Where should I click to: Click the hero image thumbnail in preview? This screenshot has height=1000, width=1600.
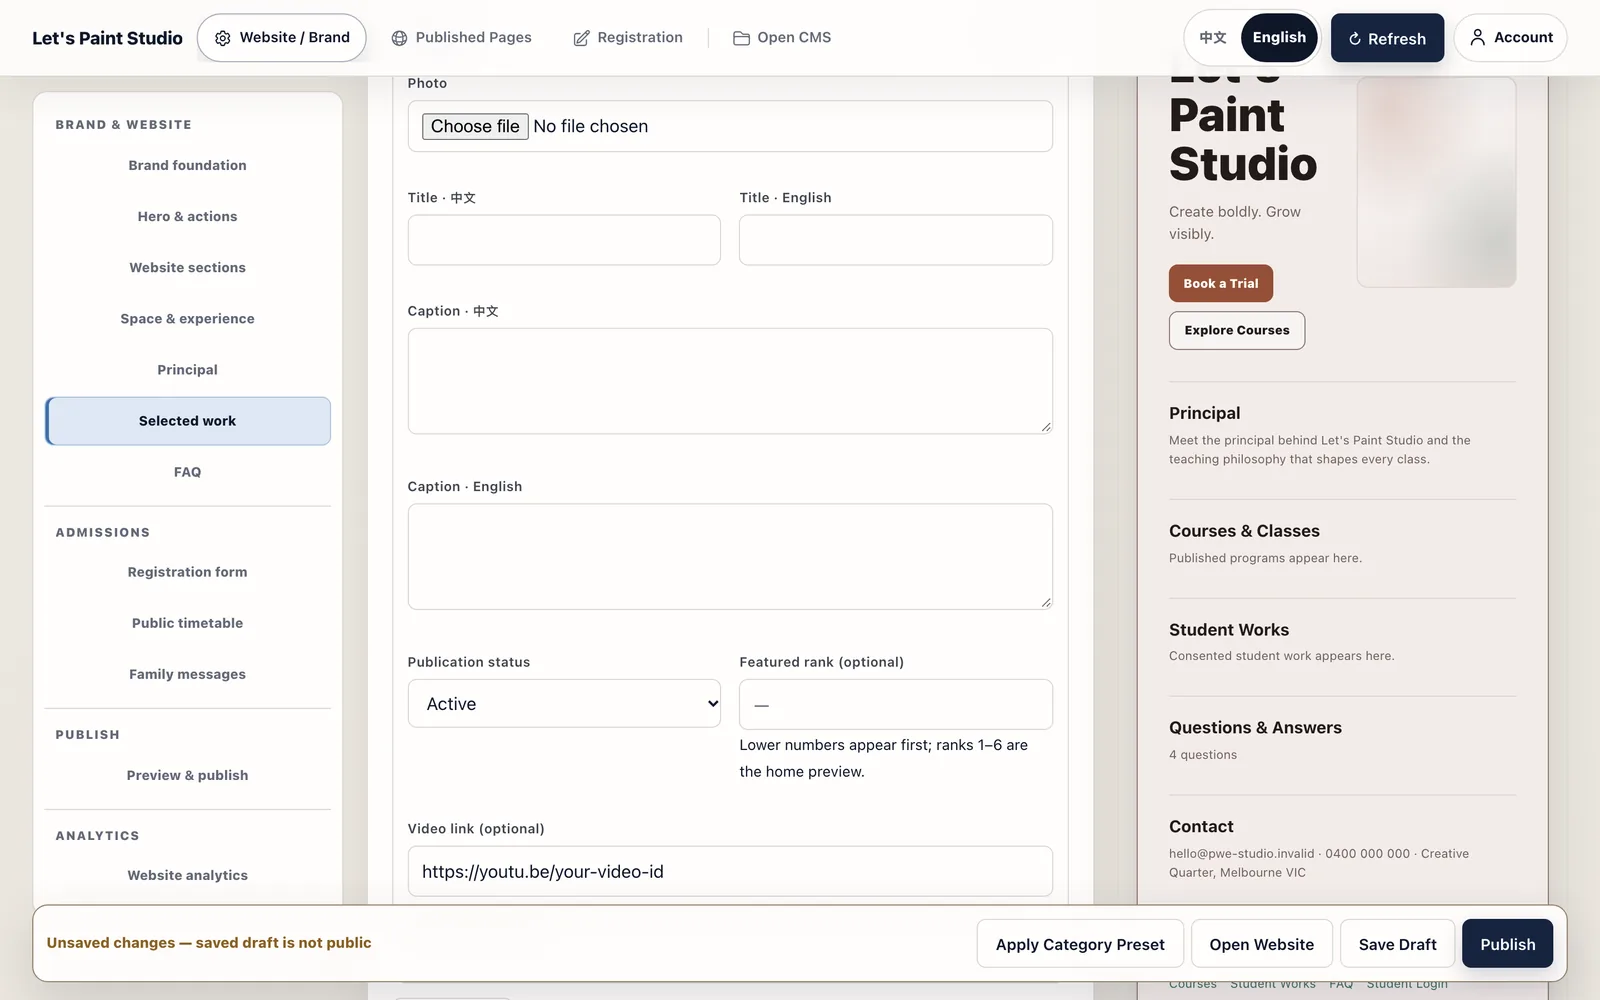[x=1436, y=182]
